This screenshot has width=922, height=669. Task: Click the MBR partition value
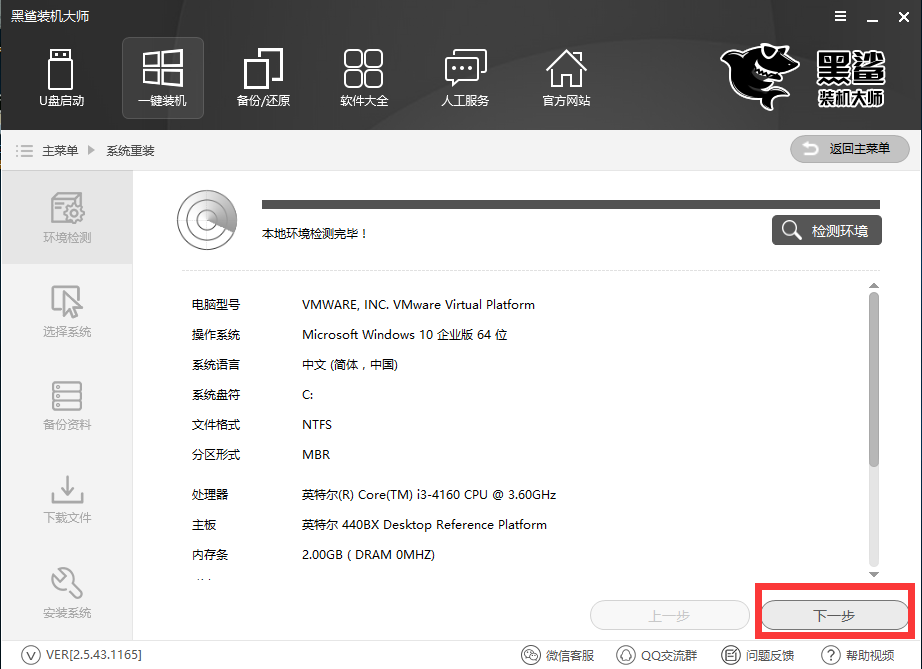316,454
